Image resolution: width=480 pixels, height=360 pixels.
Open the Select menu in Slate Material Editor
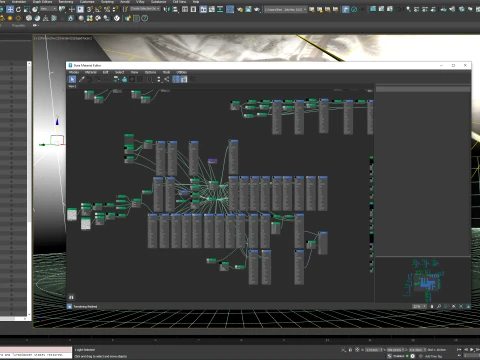tap(119, 72)
